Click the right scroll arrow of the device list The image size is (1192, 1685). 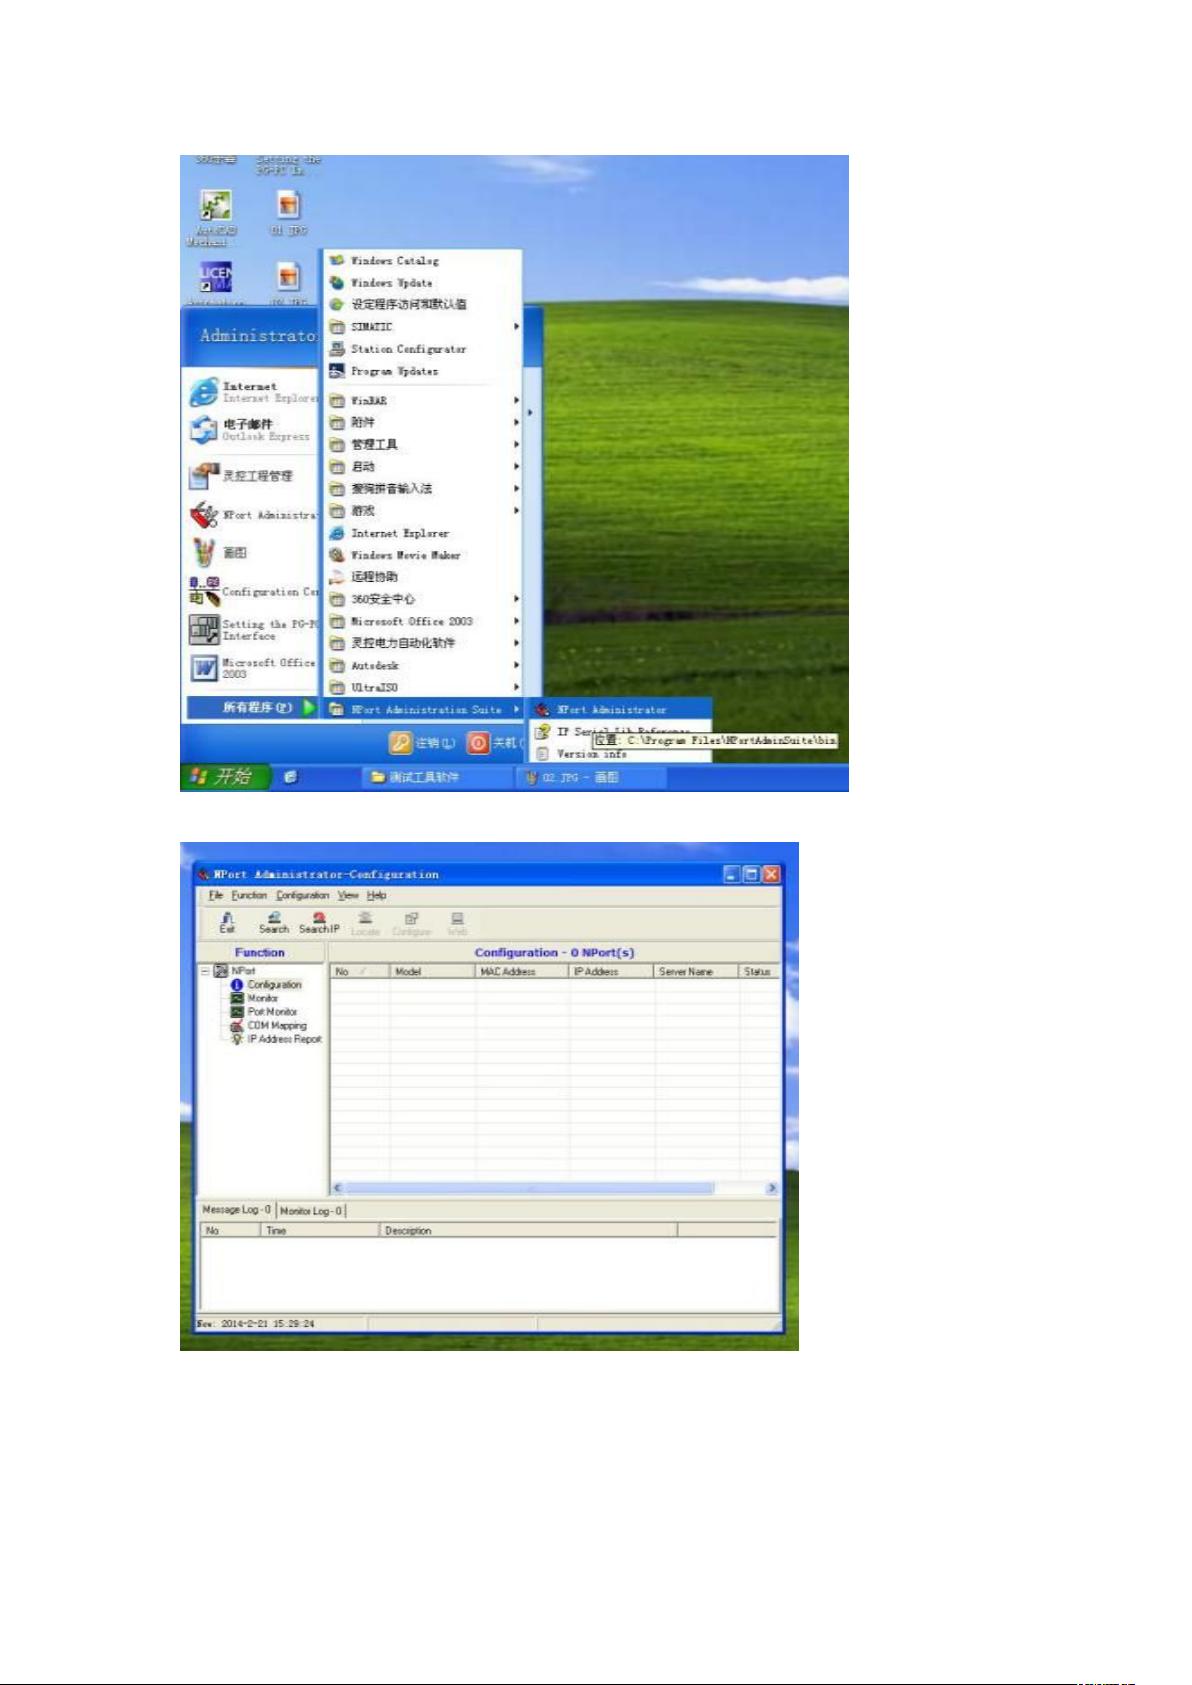coord(772,1188)
